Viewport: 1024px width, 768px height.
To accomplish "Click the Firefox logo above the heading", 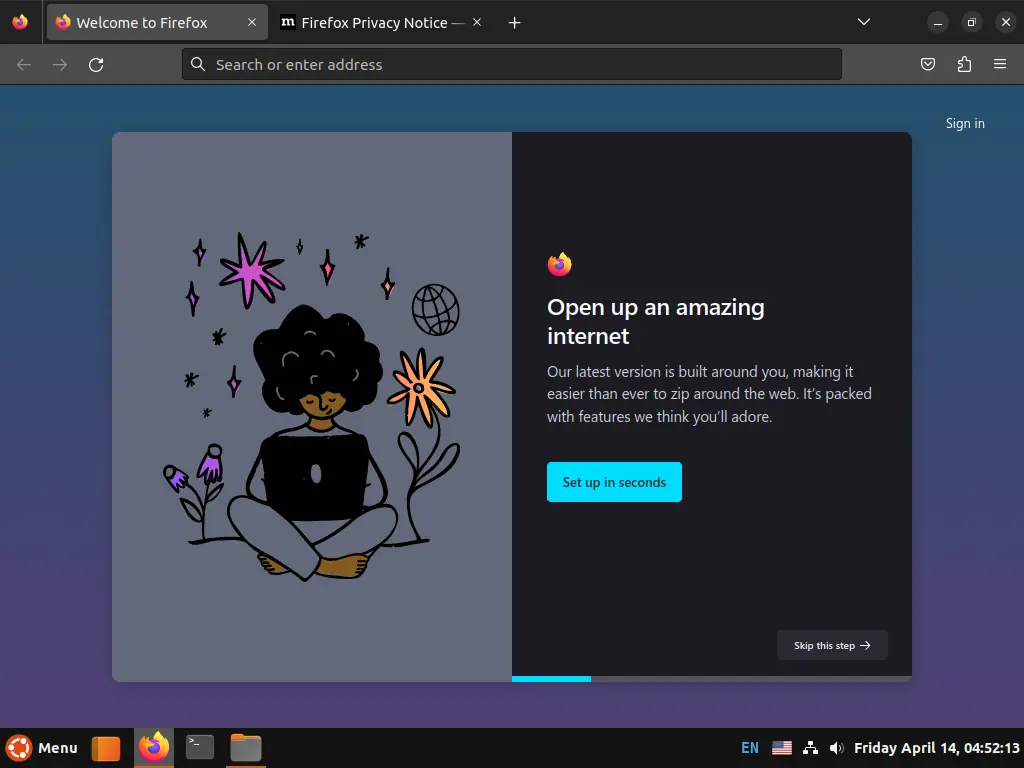I will coord(559,264).
